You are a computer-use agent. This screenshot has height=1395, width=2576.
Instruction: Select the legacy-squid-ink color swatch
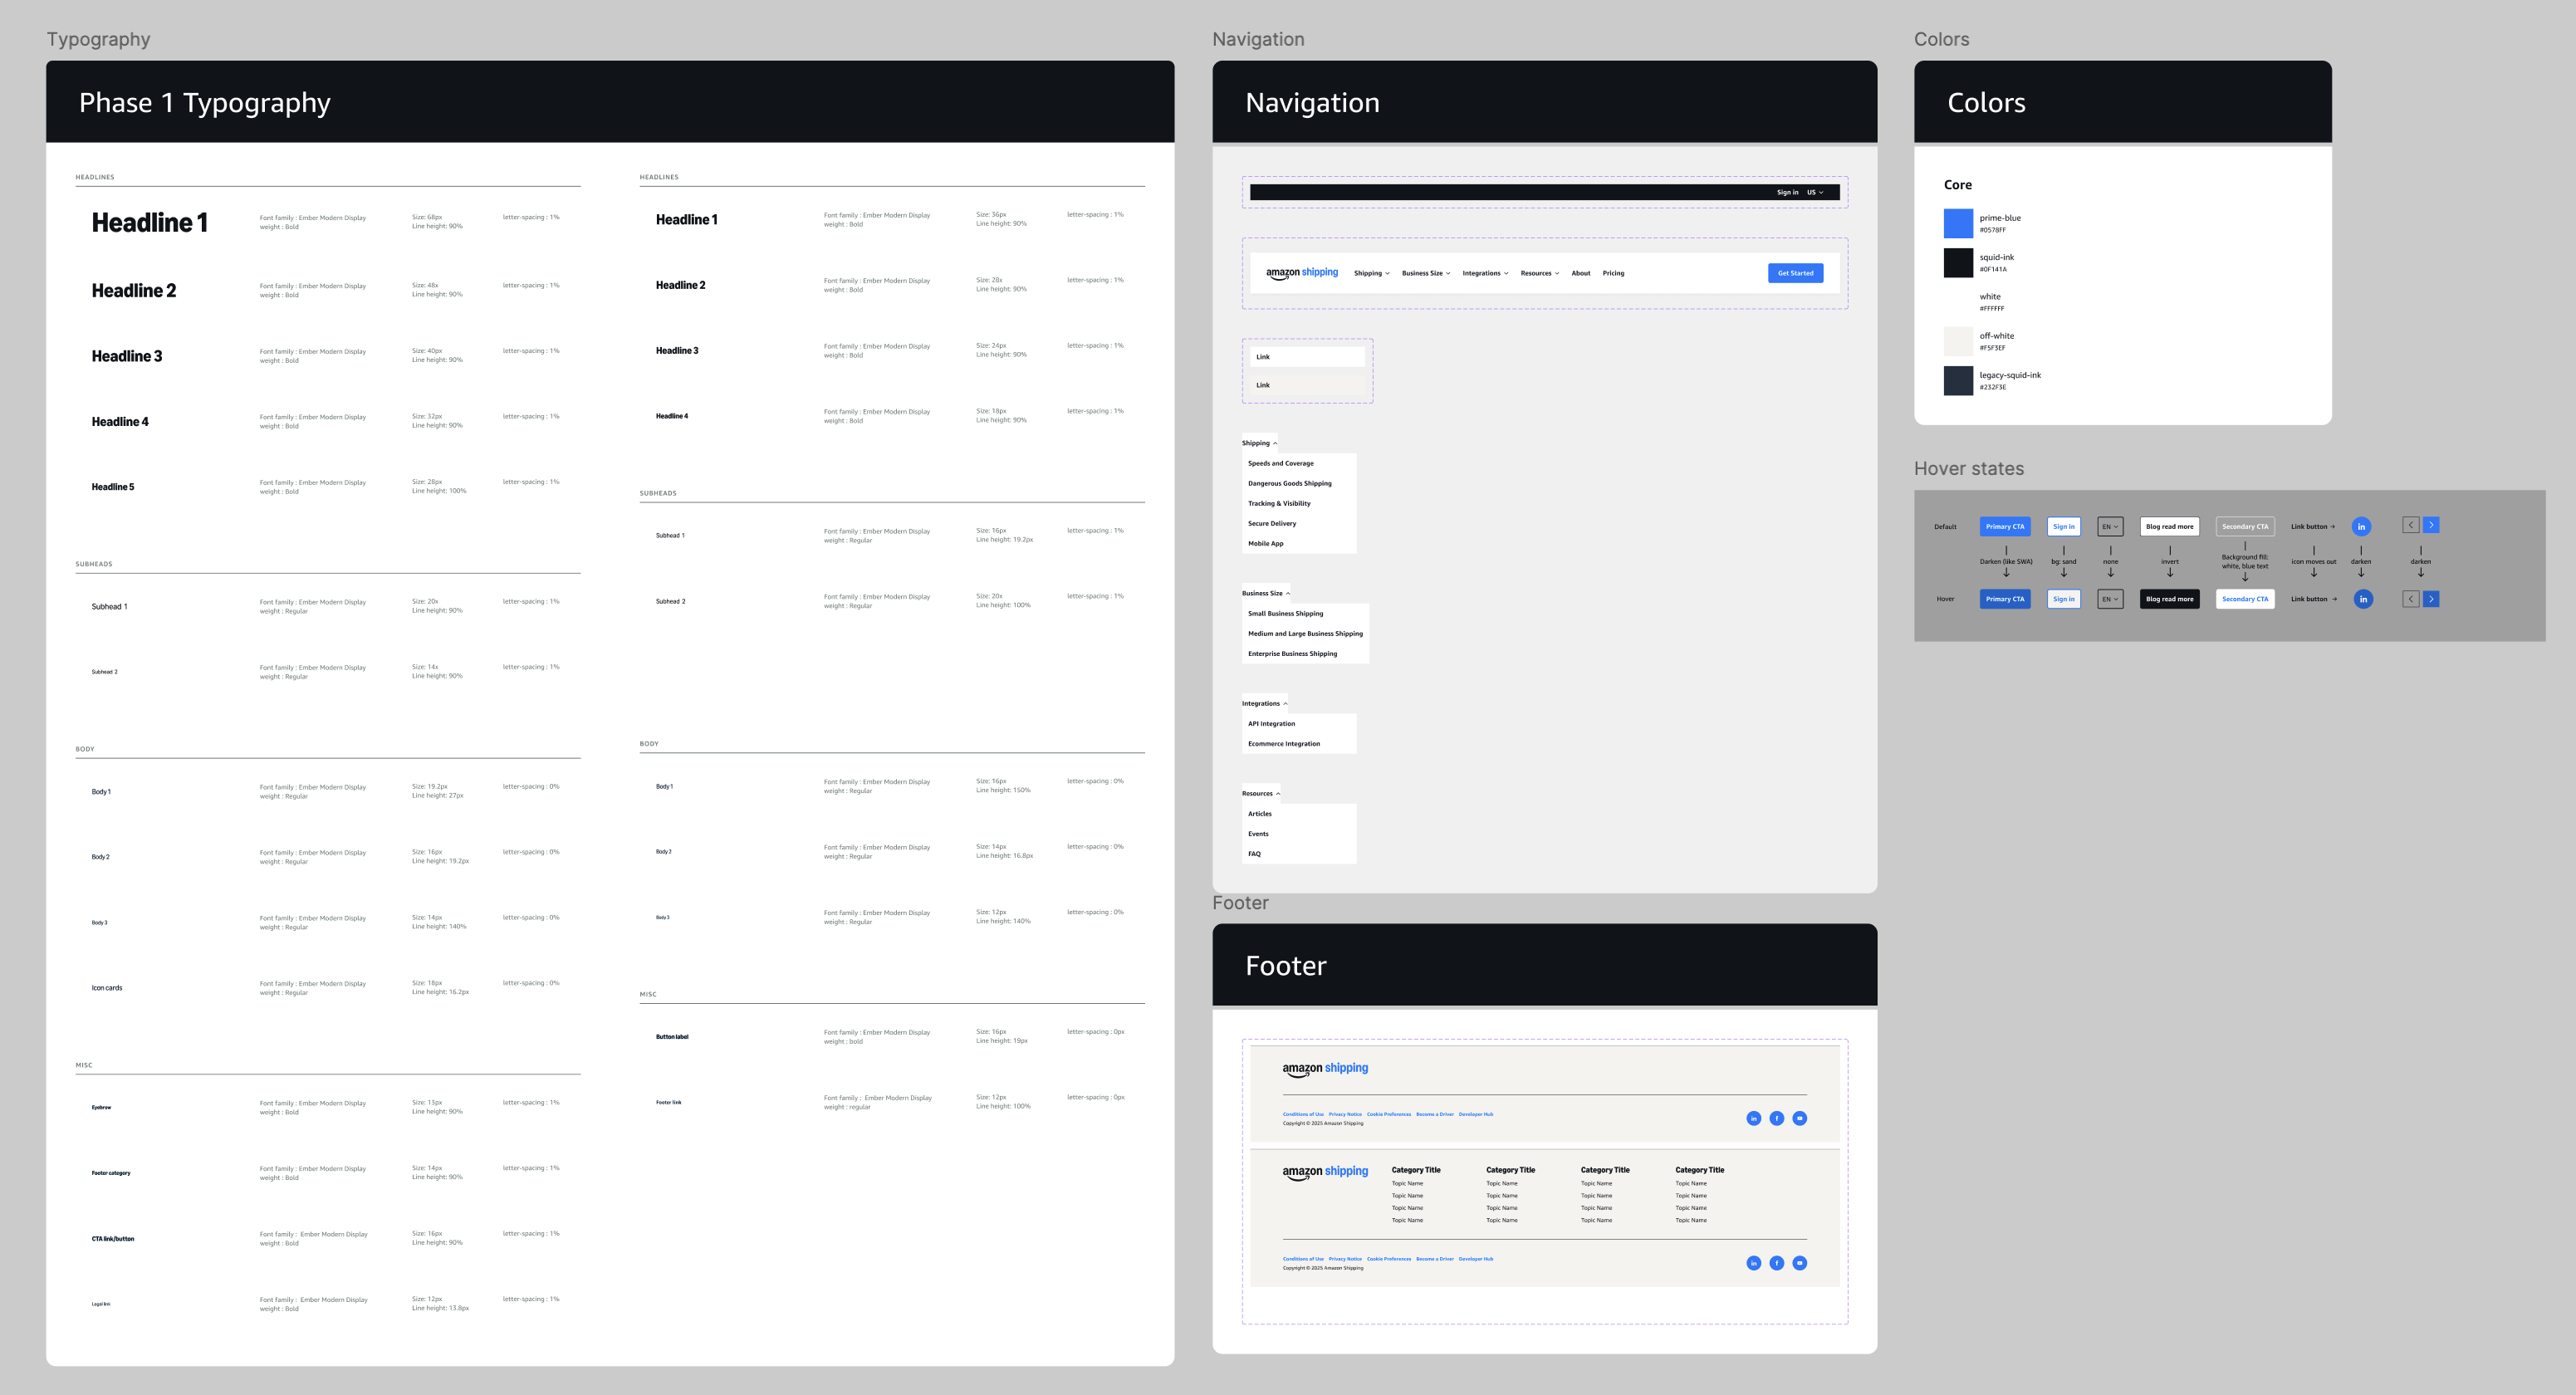(1957, 380)
